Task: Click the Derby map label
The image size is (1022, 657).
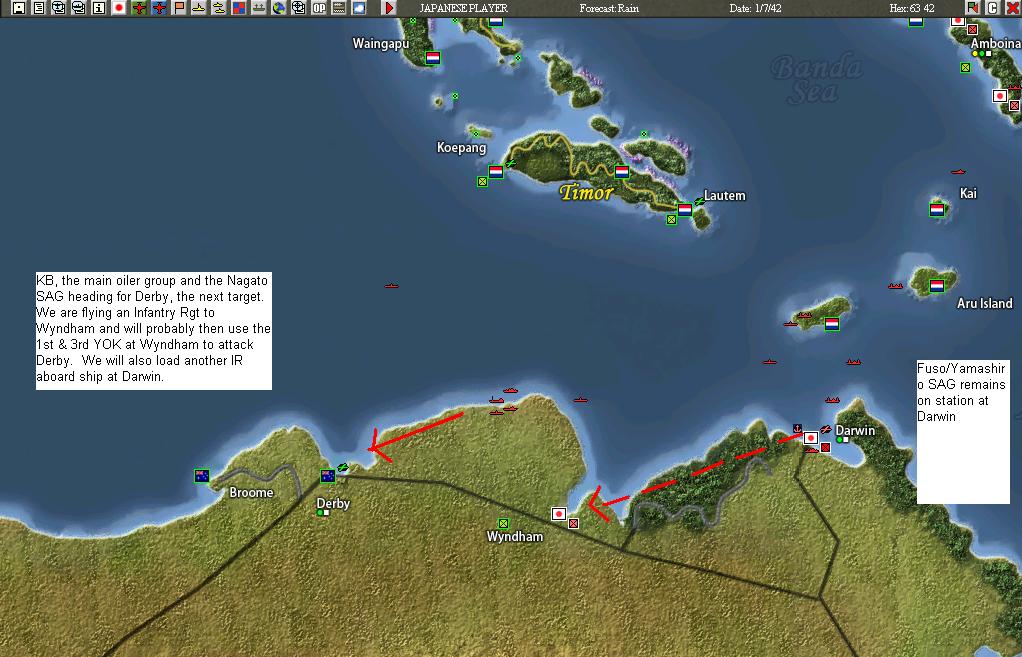Action: 333,503
